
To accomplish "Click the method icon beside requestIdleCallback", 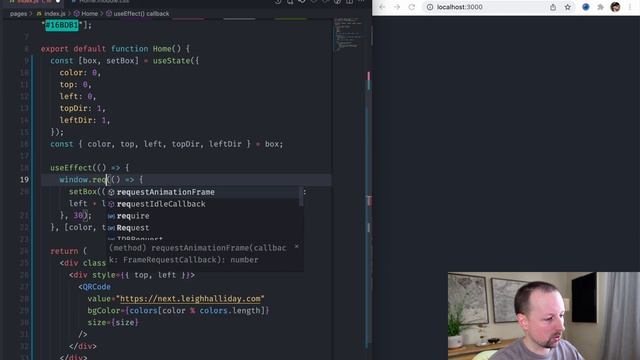I will [111, 204].
